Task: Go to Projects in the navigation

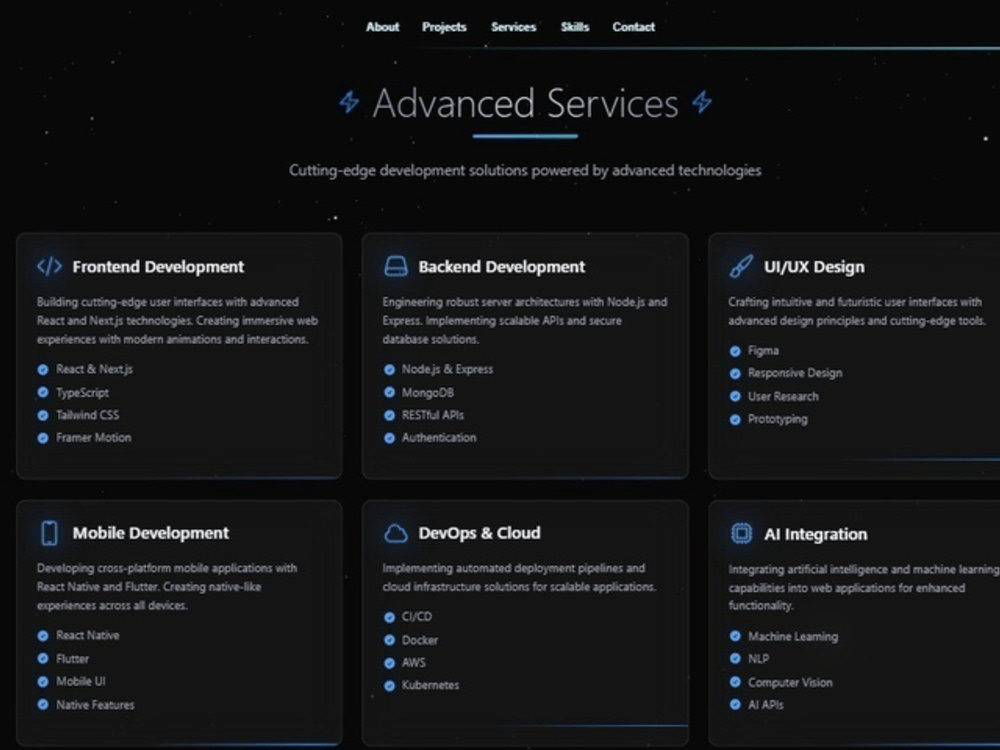Action: tap(444, 27)
